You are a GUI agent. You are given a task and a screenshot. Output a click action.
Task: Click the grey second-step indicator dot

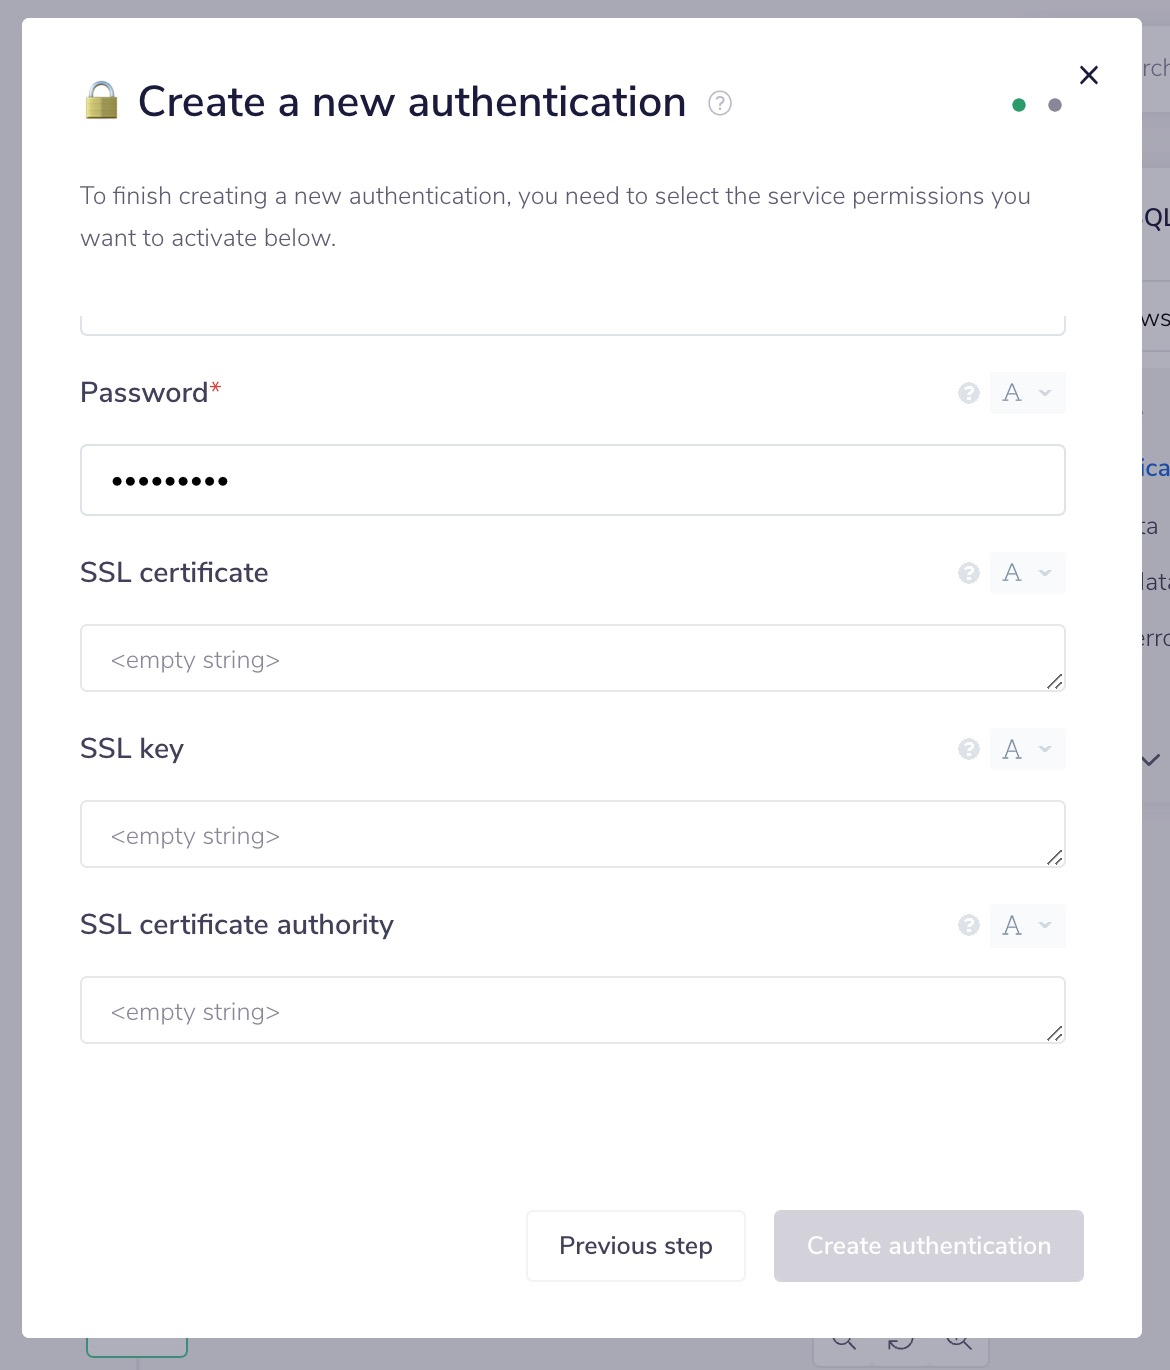pos(1055,105)
